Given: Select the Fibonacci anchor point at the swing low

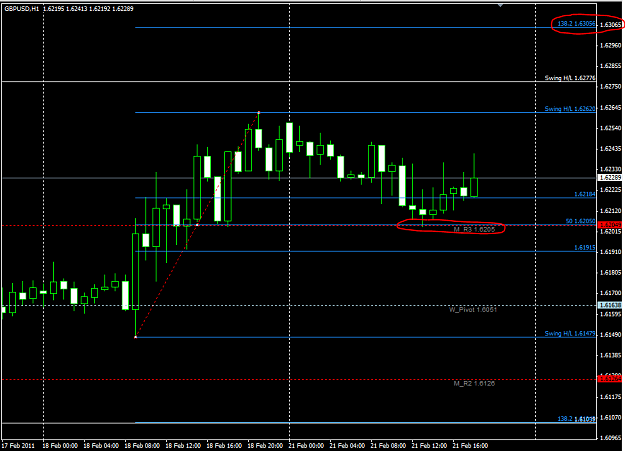Looking at the screenshot, I should [x=136, y=337].
